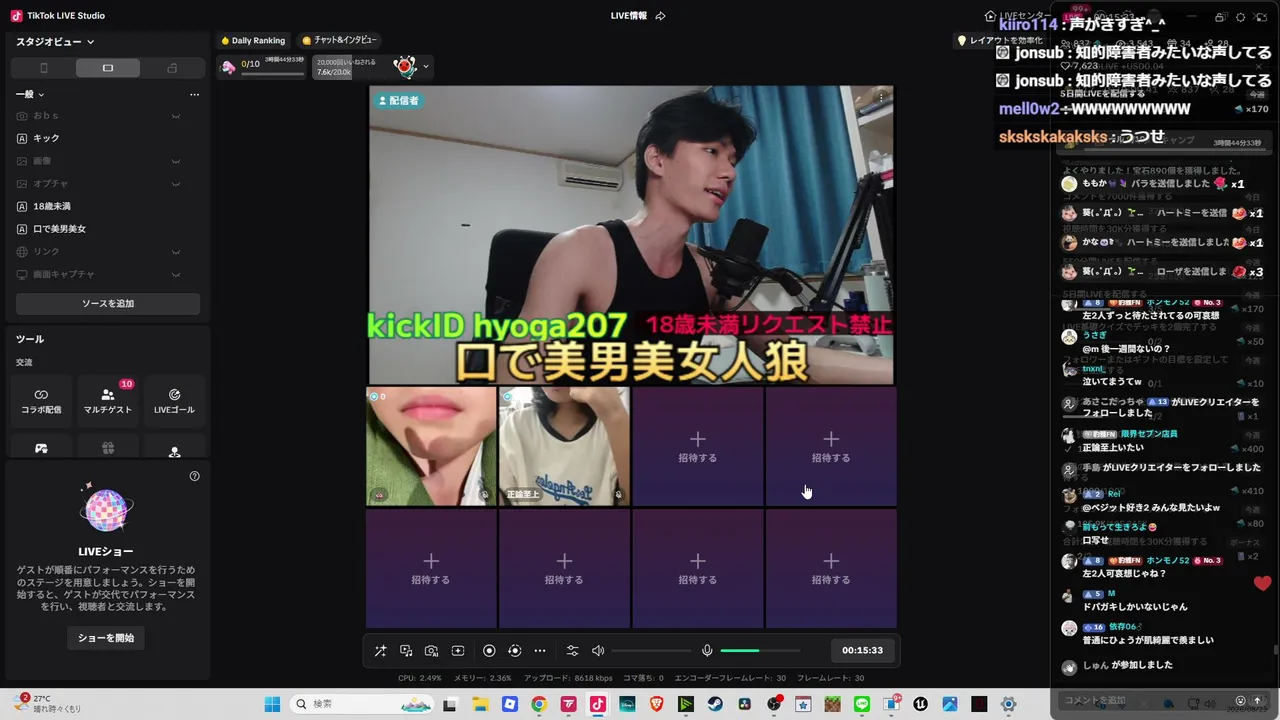Click the comment input field

pos(1146,700)
